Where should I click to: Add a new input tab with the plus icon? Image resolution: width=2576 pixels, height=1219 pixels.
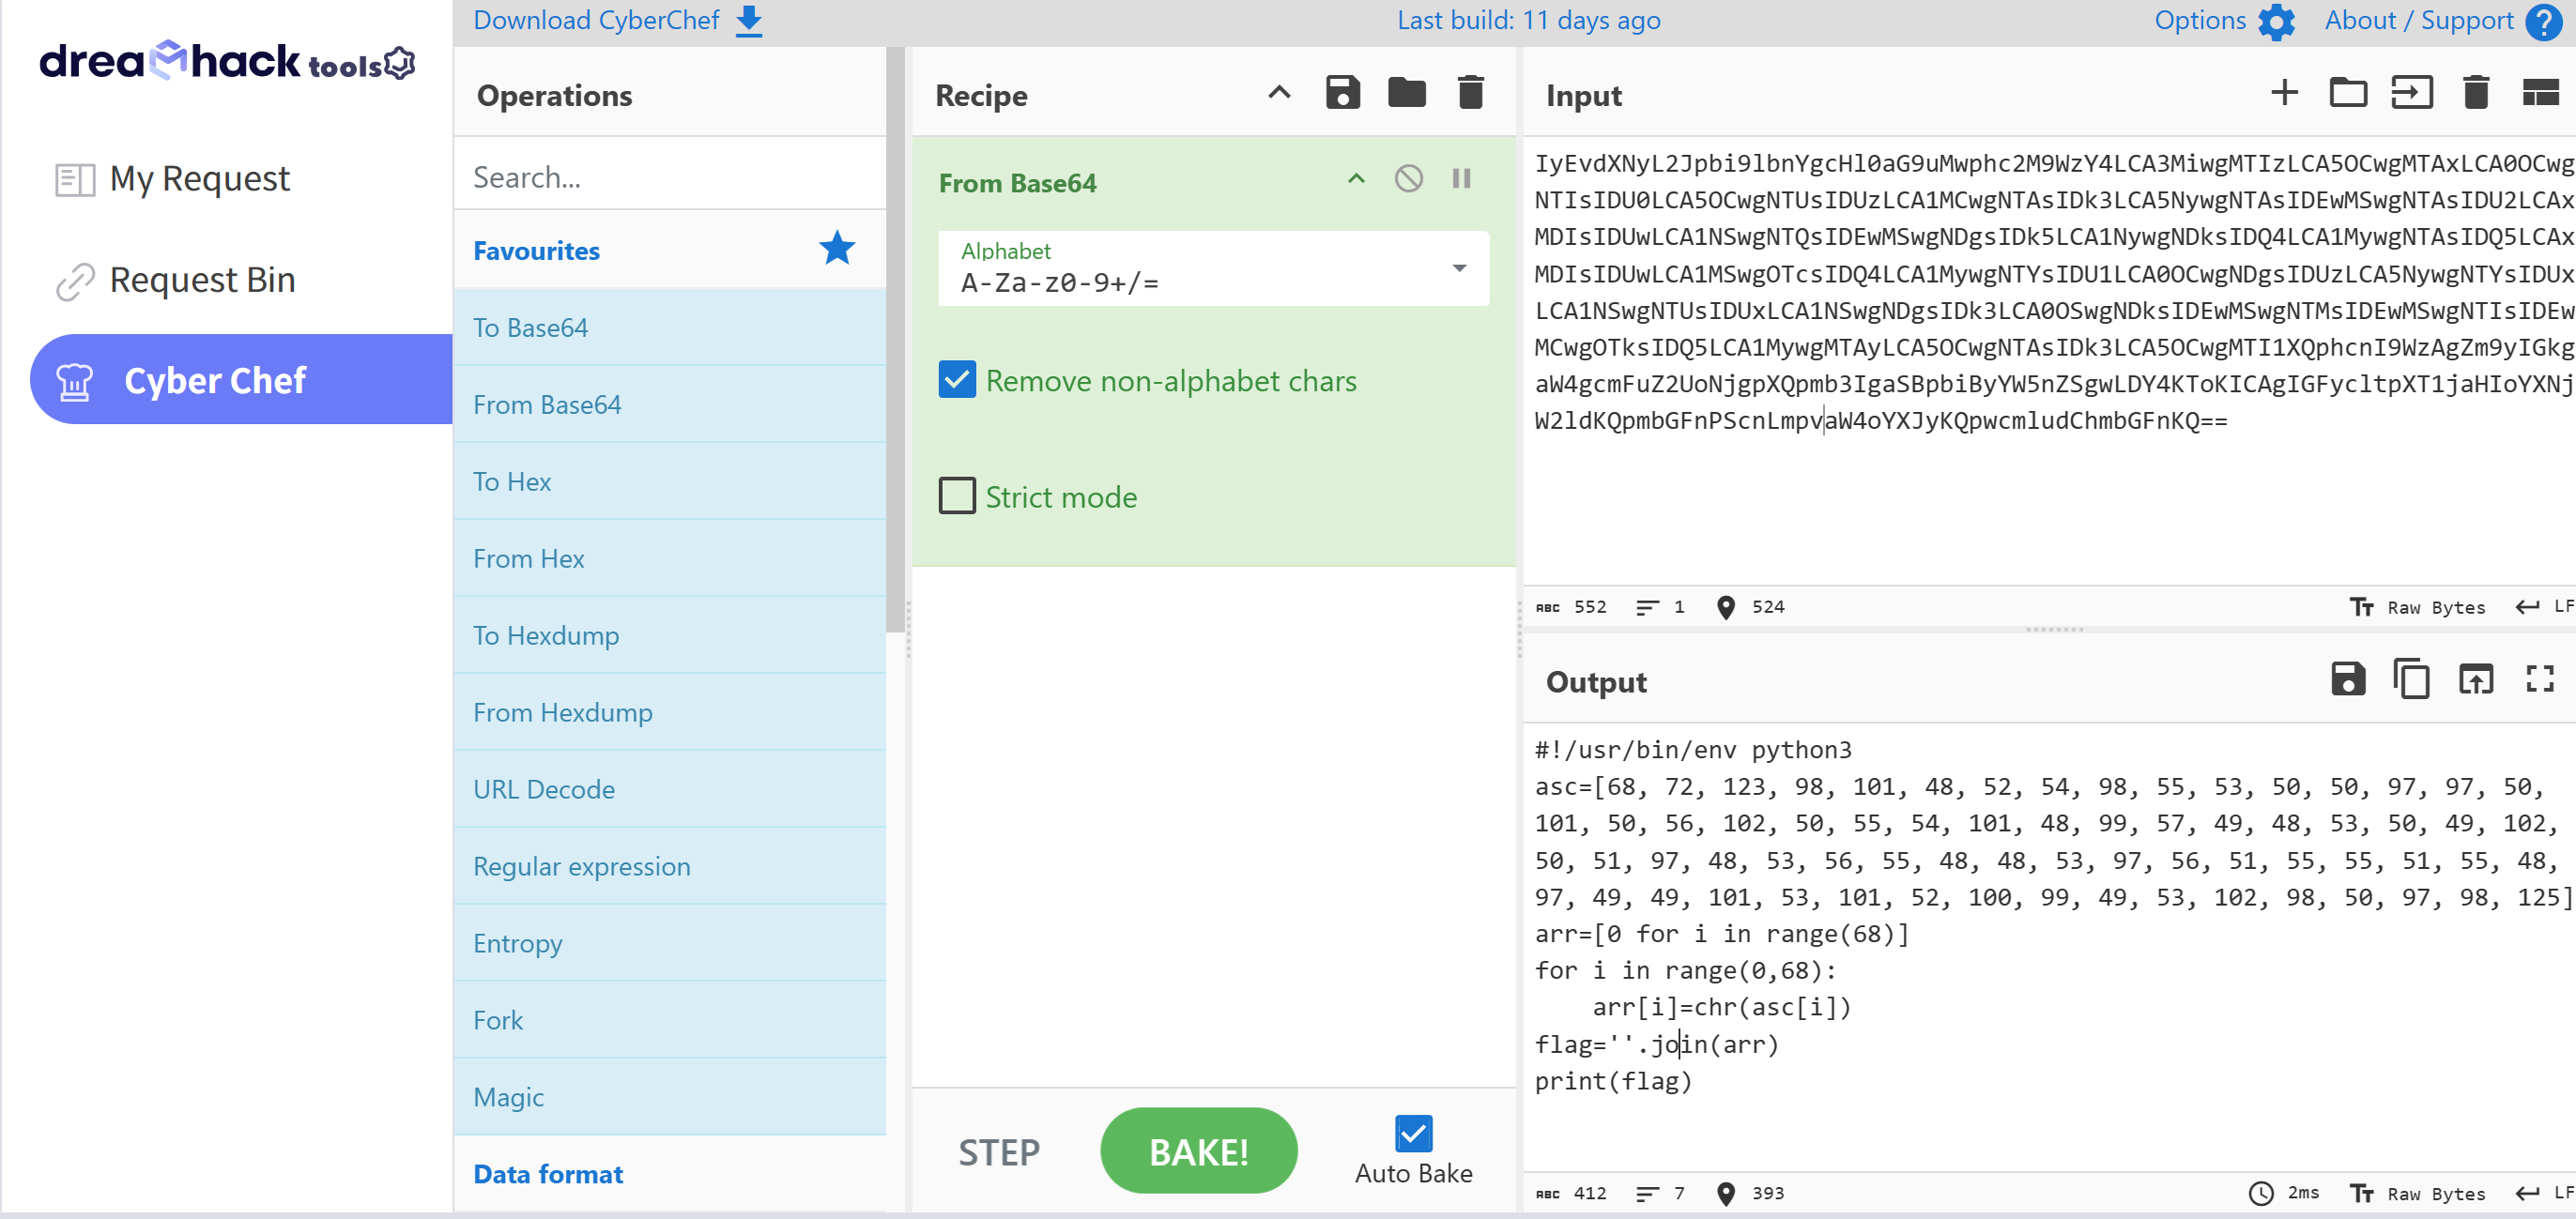[x=2284, y=93]
